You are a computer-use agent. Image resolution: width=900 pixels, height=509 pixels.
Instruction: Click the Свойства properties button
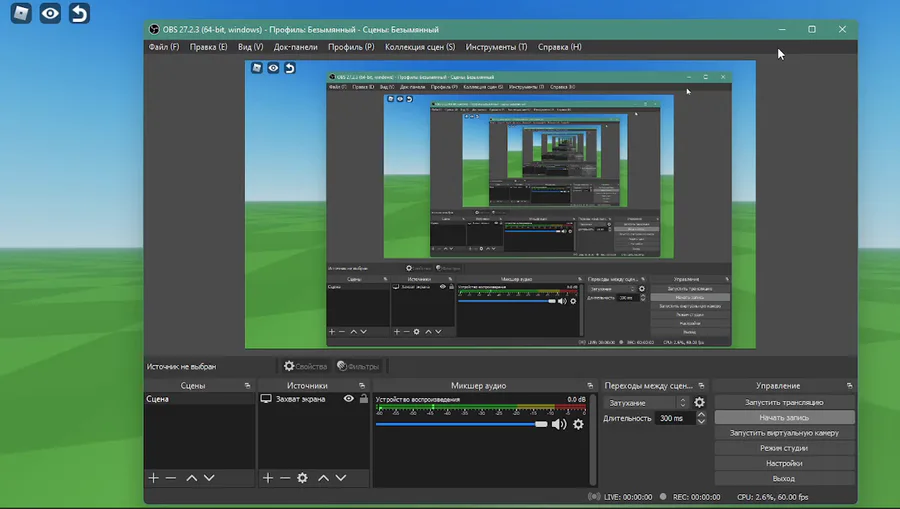pyautogui.click(x=305, y=366)
